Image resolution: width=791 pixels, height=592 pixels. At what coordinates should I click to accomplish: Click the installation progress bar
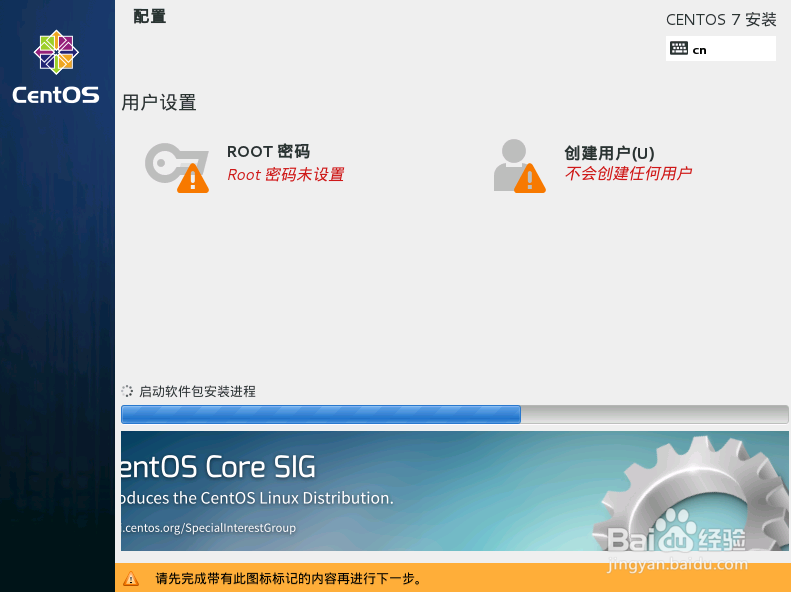pyautogui.click(x=455, y=415)
